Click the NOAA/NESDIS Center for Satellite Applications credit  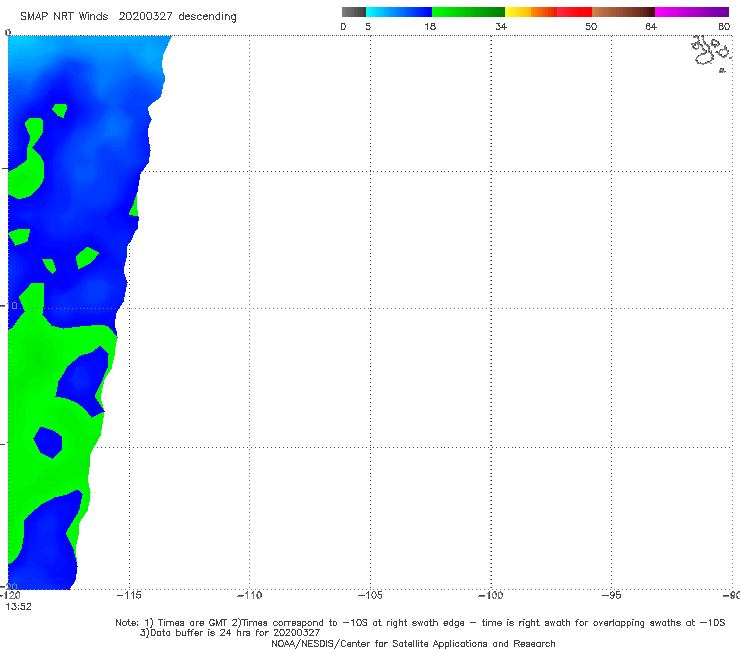[413, 643]
